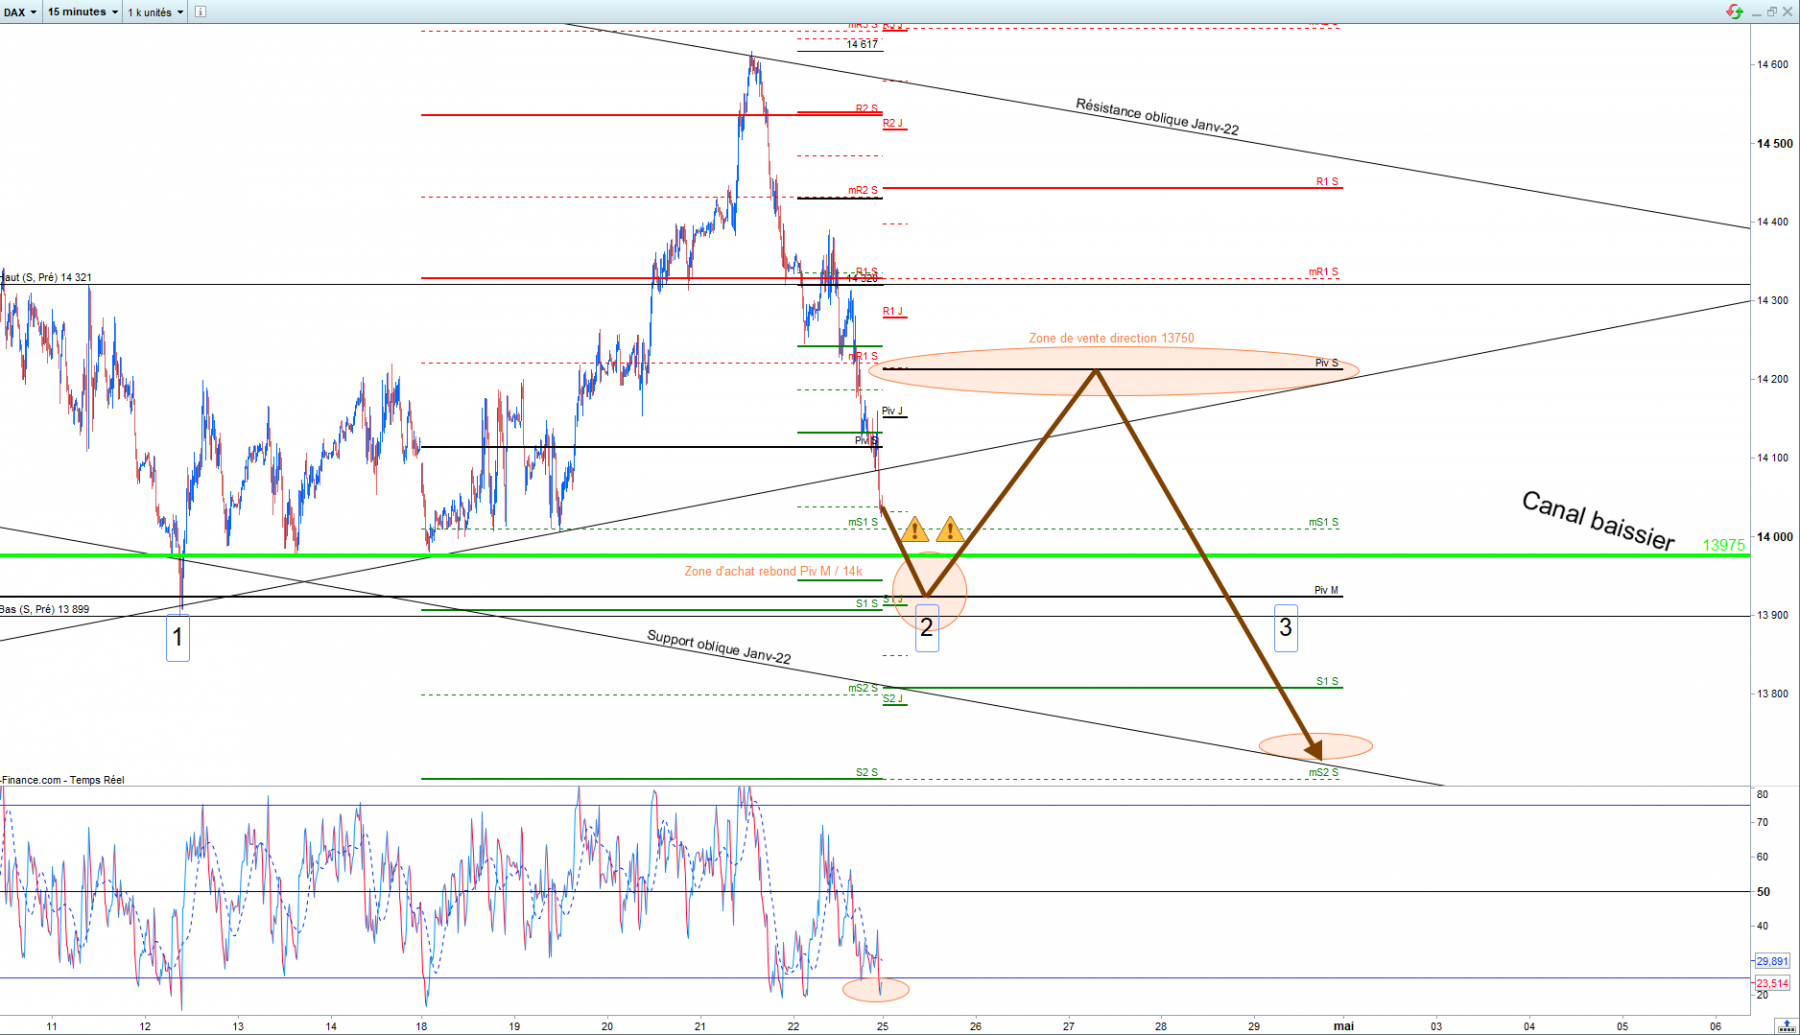The width and height of the screenshot is (1800, 1035).
Task: Click the 'mai' month label on time axis
Action: [1343, 1026]
